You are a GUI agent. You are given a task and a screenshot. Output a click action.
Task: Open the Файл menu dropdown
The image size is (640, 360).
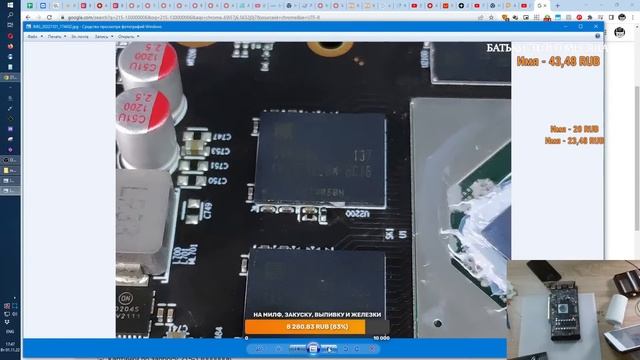pyautogui.click(x=35, y=36)
